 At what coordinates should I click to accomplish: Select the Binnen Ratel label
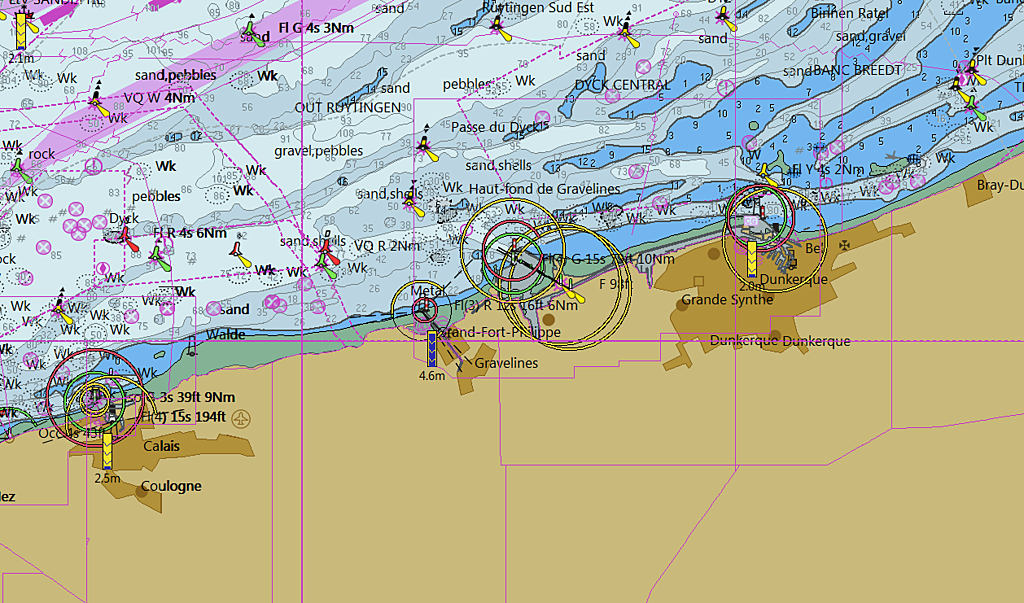click(x=850, y=13)
